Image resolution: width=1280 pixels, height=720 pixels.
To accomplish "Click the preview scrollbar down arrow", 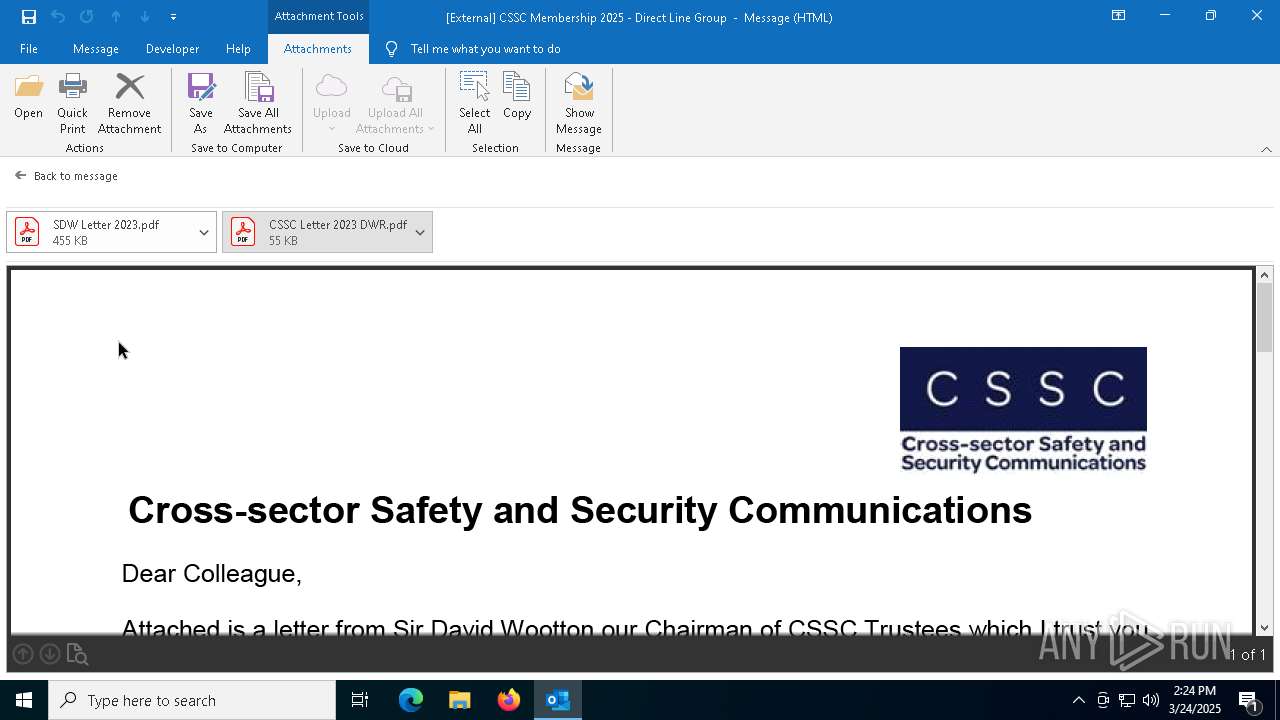I will [1265, 627].
